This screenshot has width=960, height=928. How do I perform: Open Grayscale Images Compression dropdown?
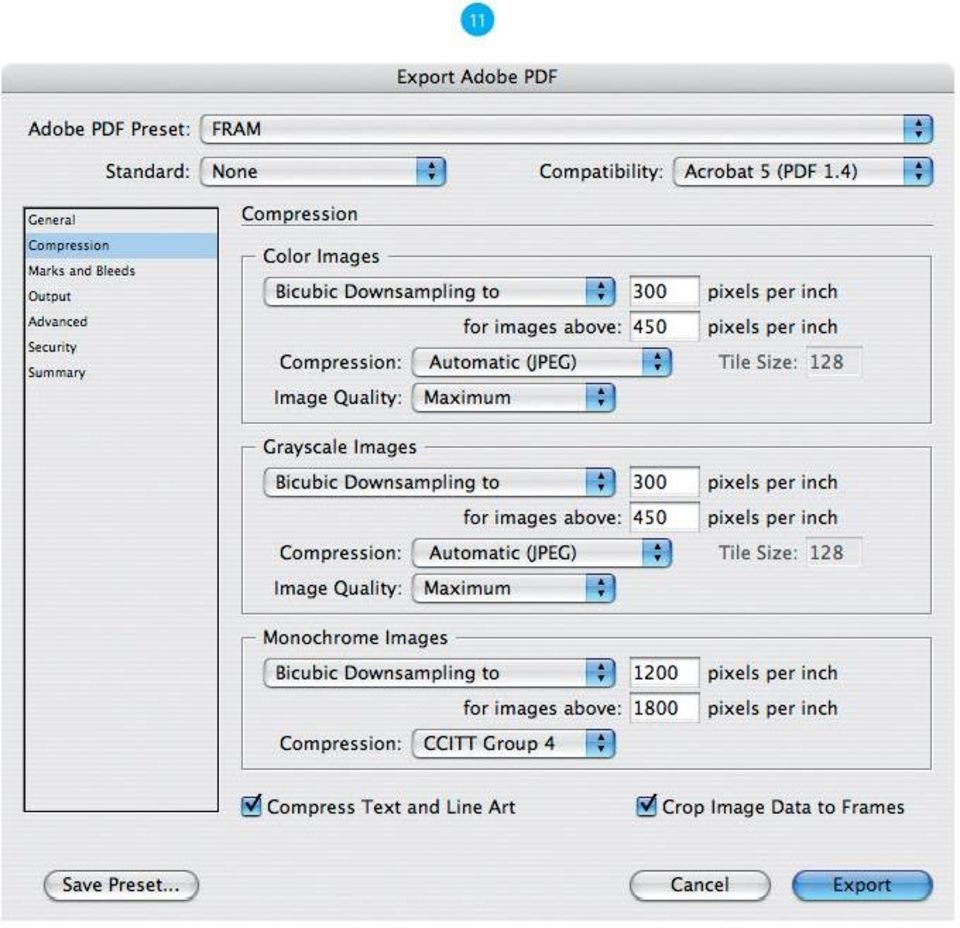(542, 553)
